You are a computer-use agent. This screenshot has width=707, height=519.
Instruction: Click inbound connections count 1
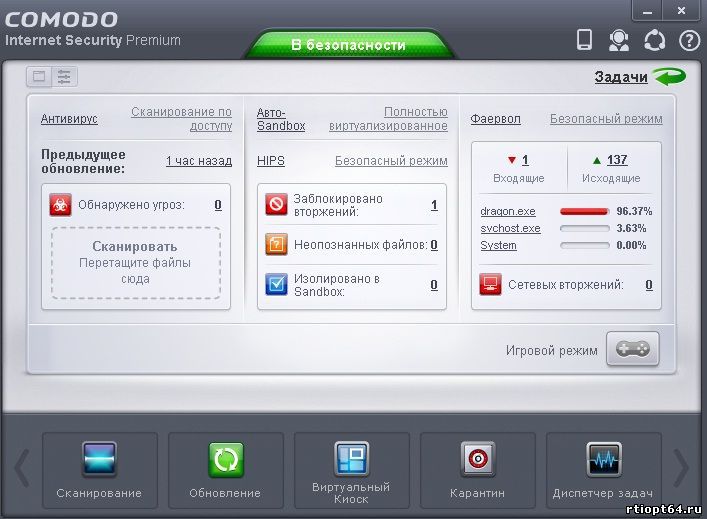tap(525, 160)
